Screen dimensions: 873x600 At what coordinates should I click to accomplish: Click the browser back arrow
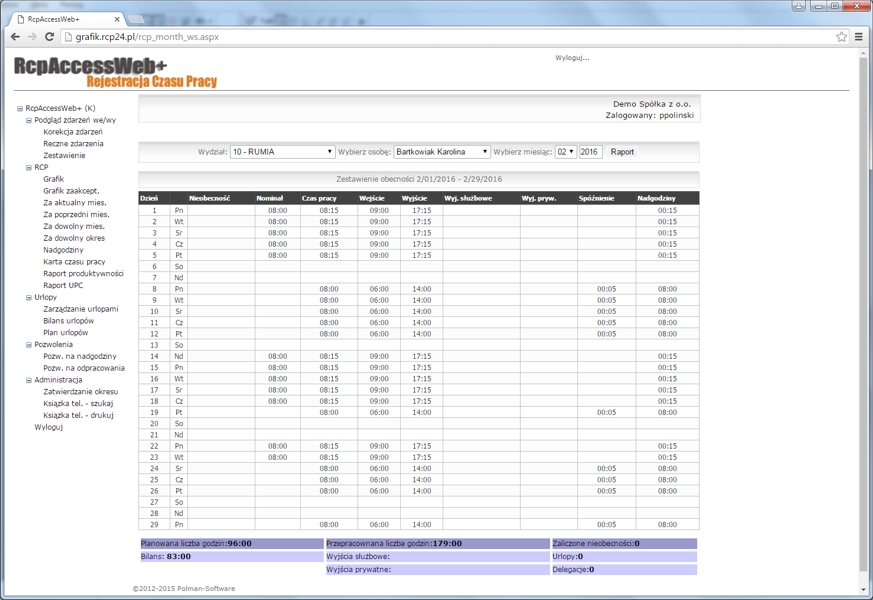[15, 37]
